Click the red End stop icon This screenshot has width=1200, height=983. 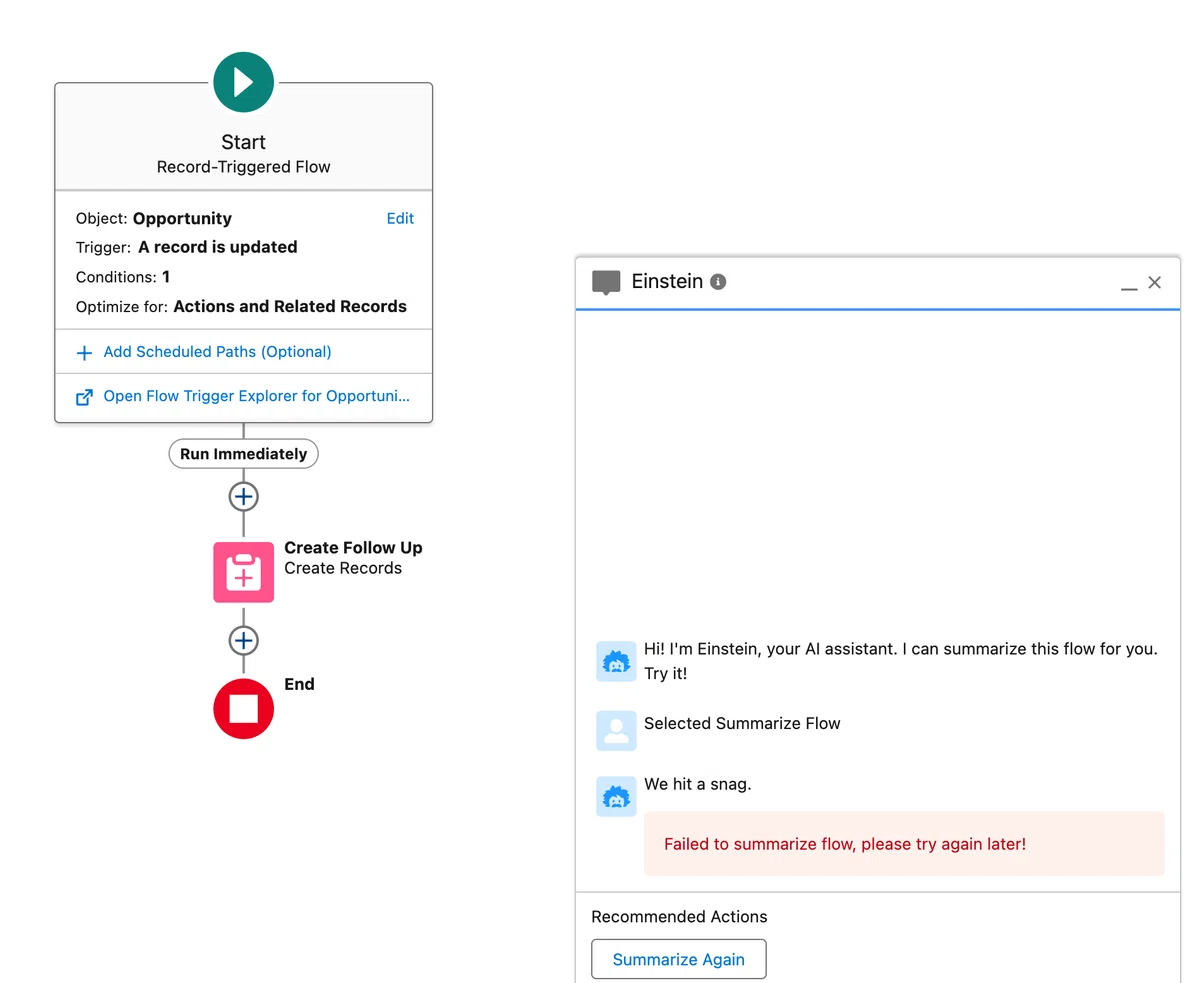(x=243, y=709)
